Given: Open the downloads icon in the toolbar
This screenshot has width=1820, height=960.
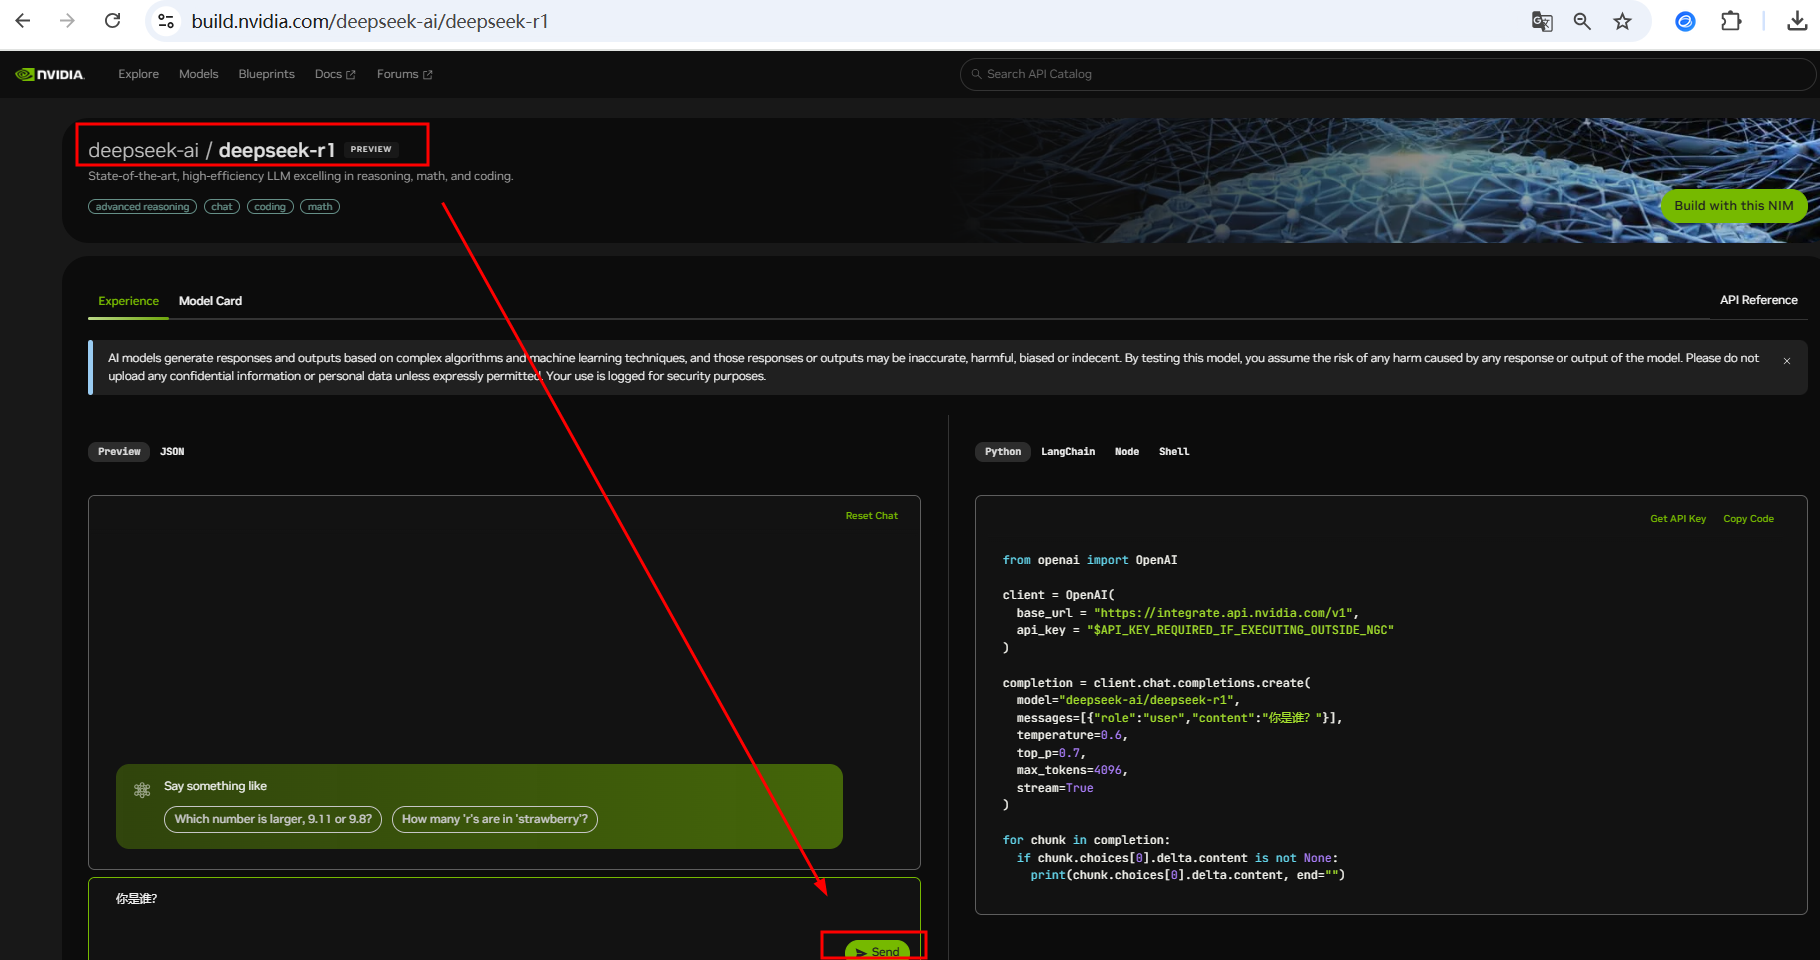Looking at the screenshot, I should (x=1796, y=21).
